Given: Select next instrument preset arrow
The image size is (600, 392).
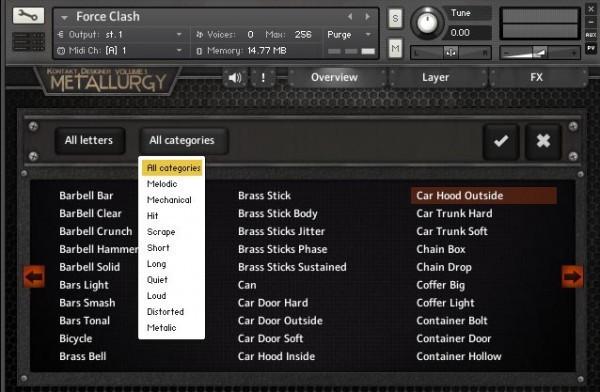Looking at the screenshot, I should (x=367, y=16).
